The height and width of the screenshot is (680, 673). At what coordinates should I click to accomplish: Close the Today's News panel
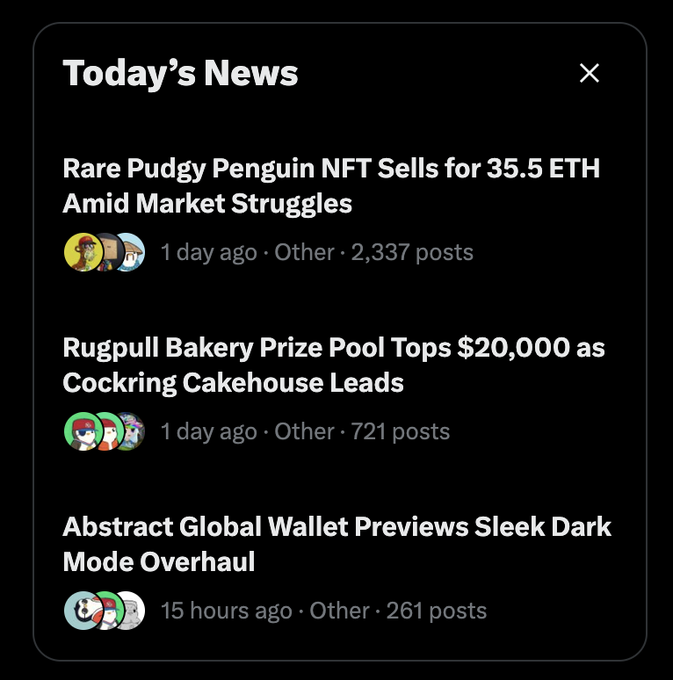pyautogui.click(x=590, y=73)
